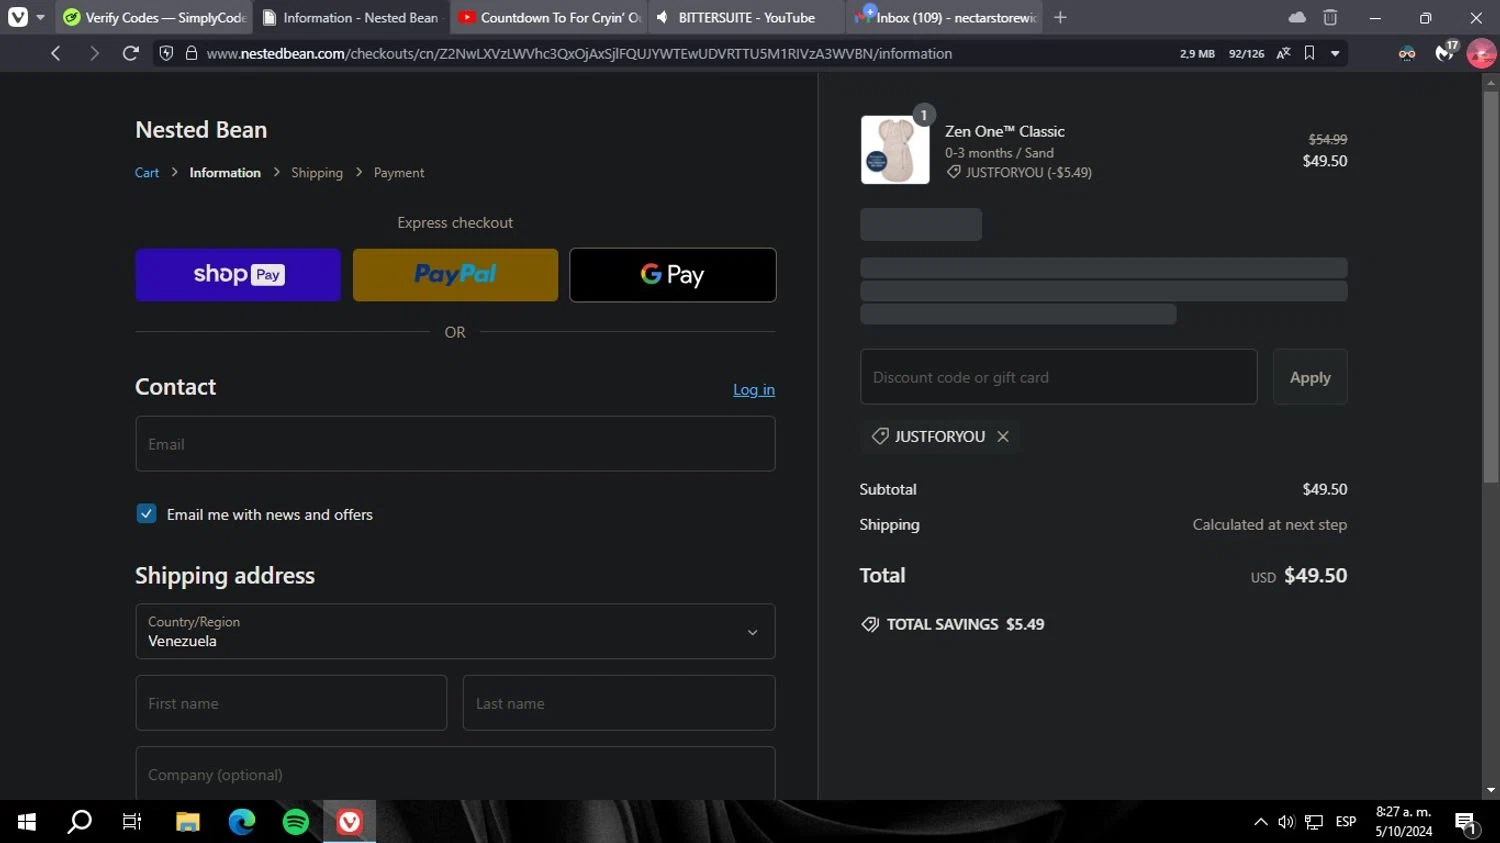Switch to the Verify Codes — SimplyCodes tab

[154, 17]
